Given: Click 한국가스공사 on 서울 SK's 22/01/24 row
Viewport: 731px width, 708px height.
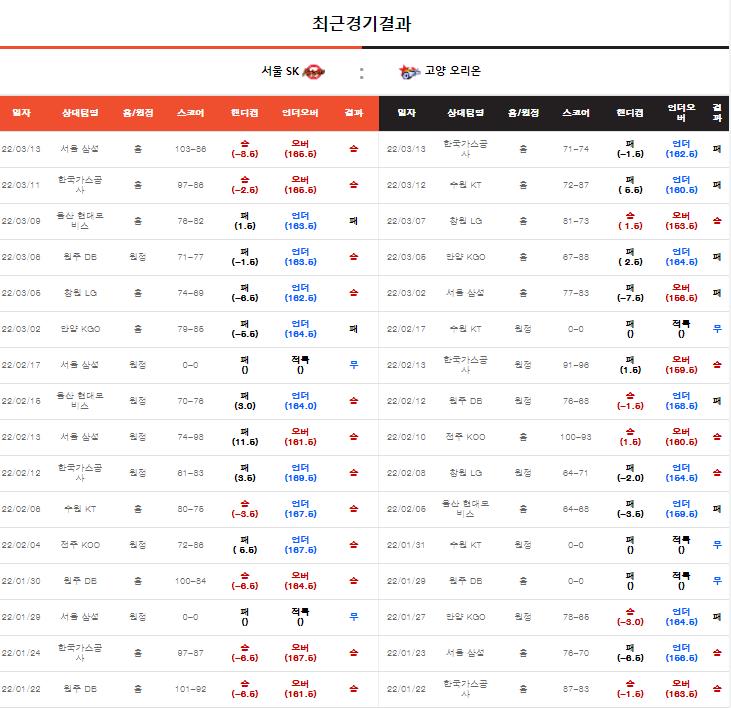Looking at the screenshot, I should click(x=80, y=653).
